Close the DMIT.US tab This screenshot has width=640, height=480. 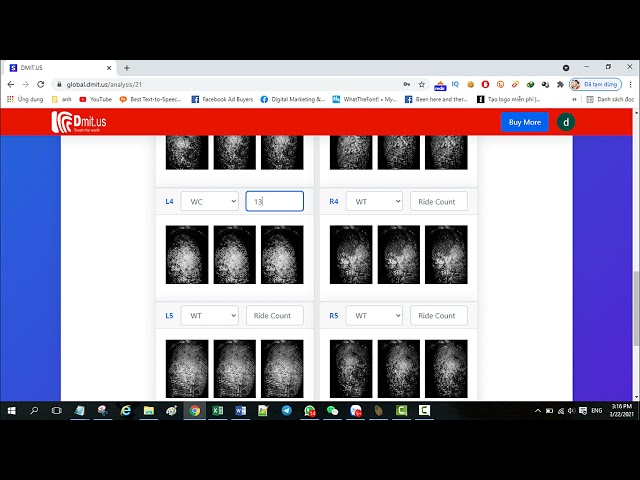click(109, 68)
